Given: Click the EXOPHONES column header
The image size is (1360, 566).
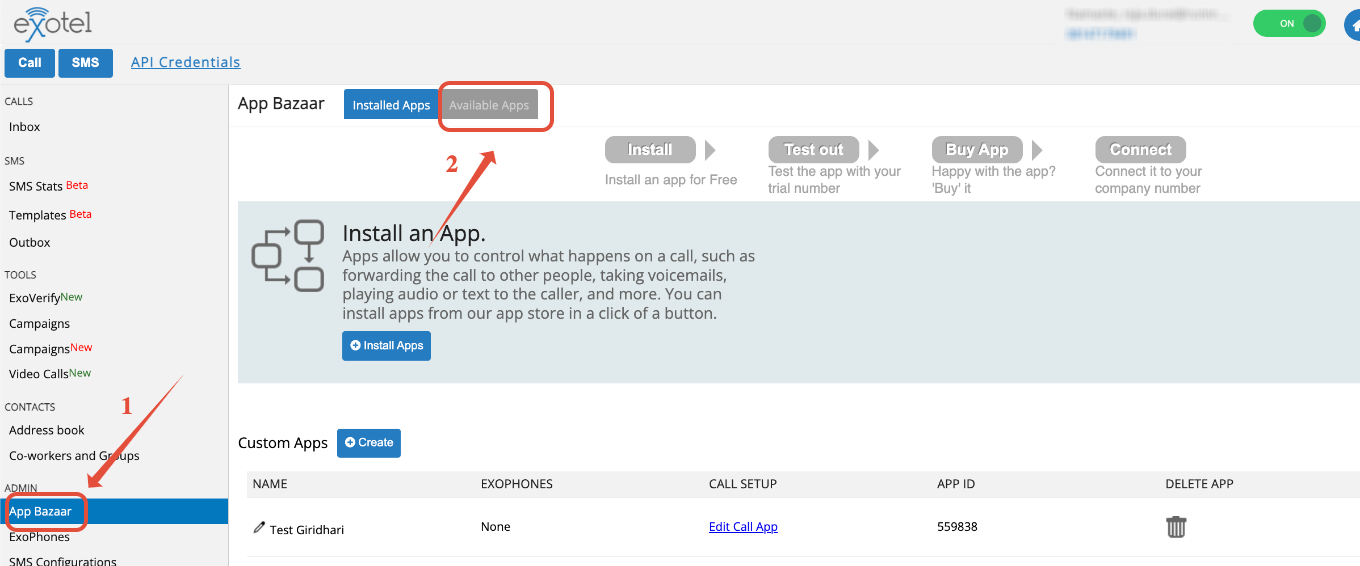Looking at the screenshot, I should pos(517,484).
